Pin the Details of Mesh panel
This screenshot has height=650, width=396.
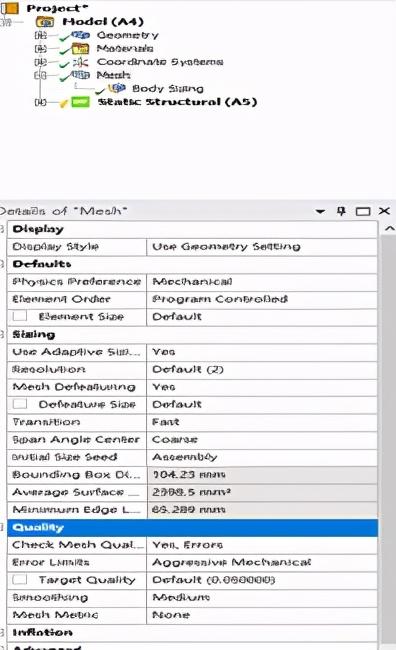coord(341,211)
